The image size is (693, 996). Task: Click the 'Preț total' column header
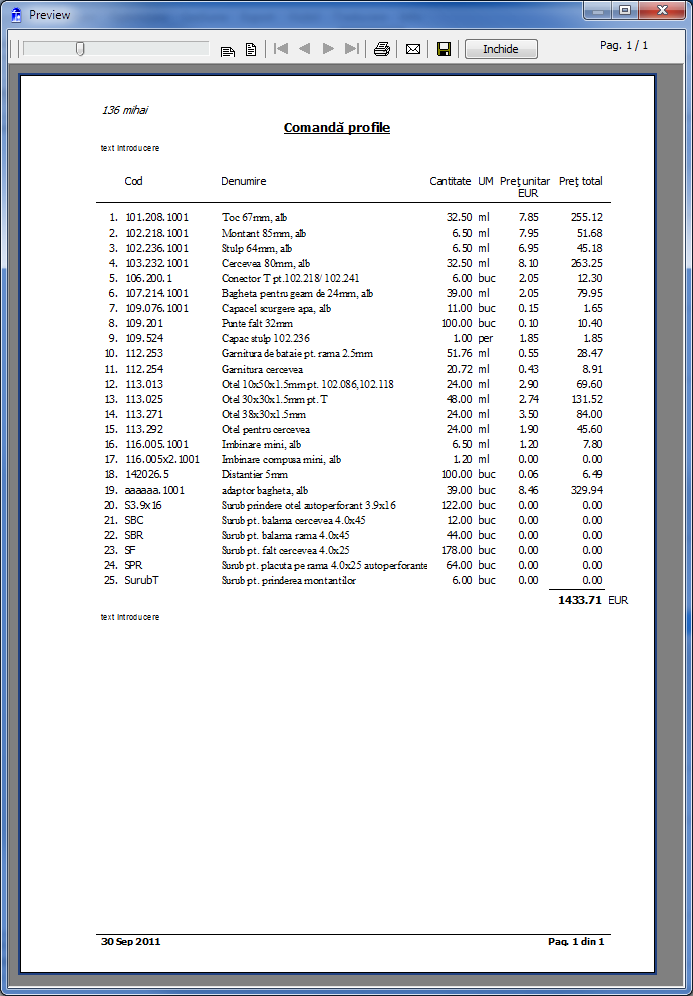click(x=581, y=181)
